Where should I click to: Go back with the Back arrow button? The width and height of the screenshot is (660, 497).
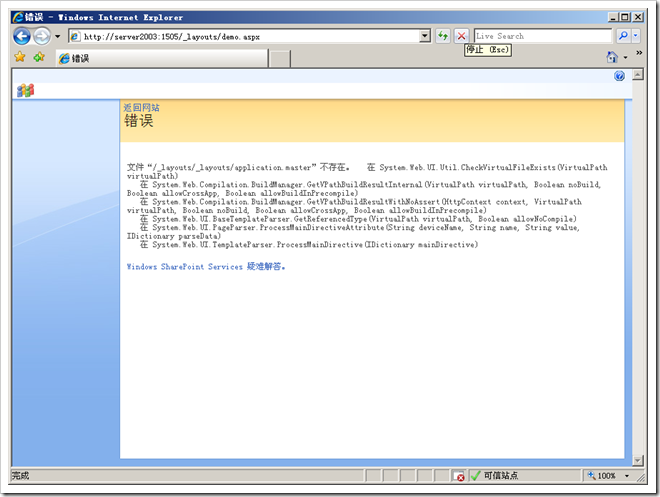(22, 36)
